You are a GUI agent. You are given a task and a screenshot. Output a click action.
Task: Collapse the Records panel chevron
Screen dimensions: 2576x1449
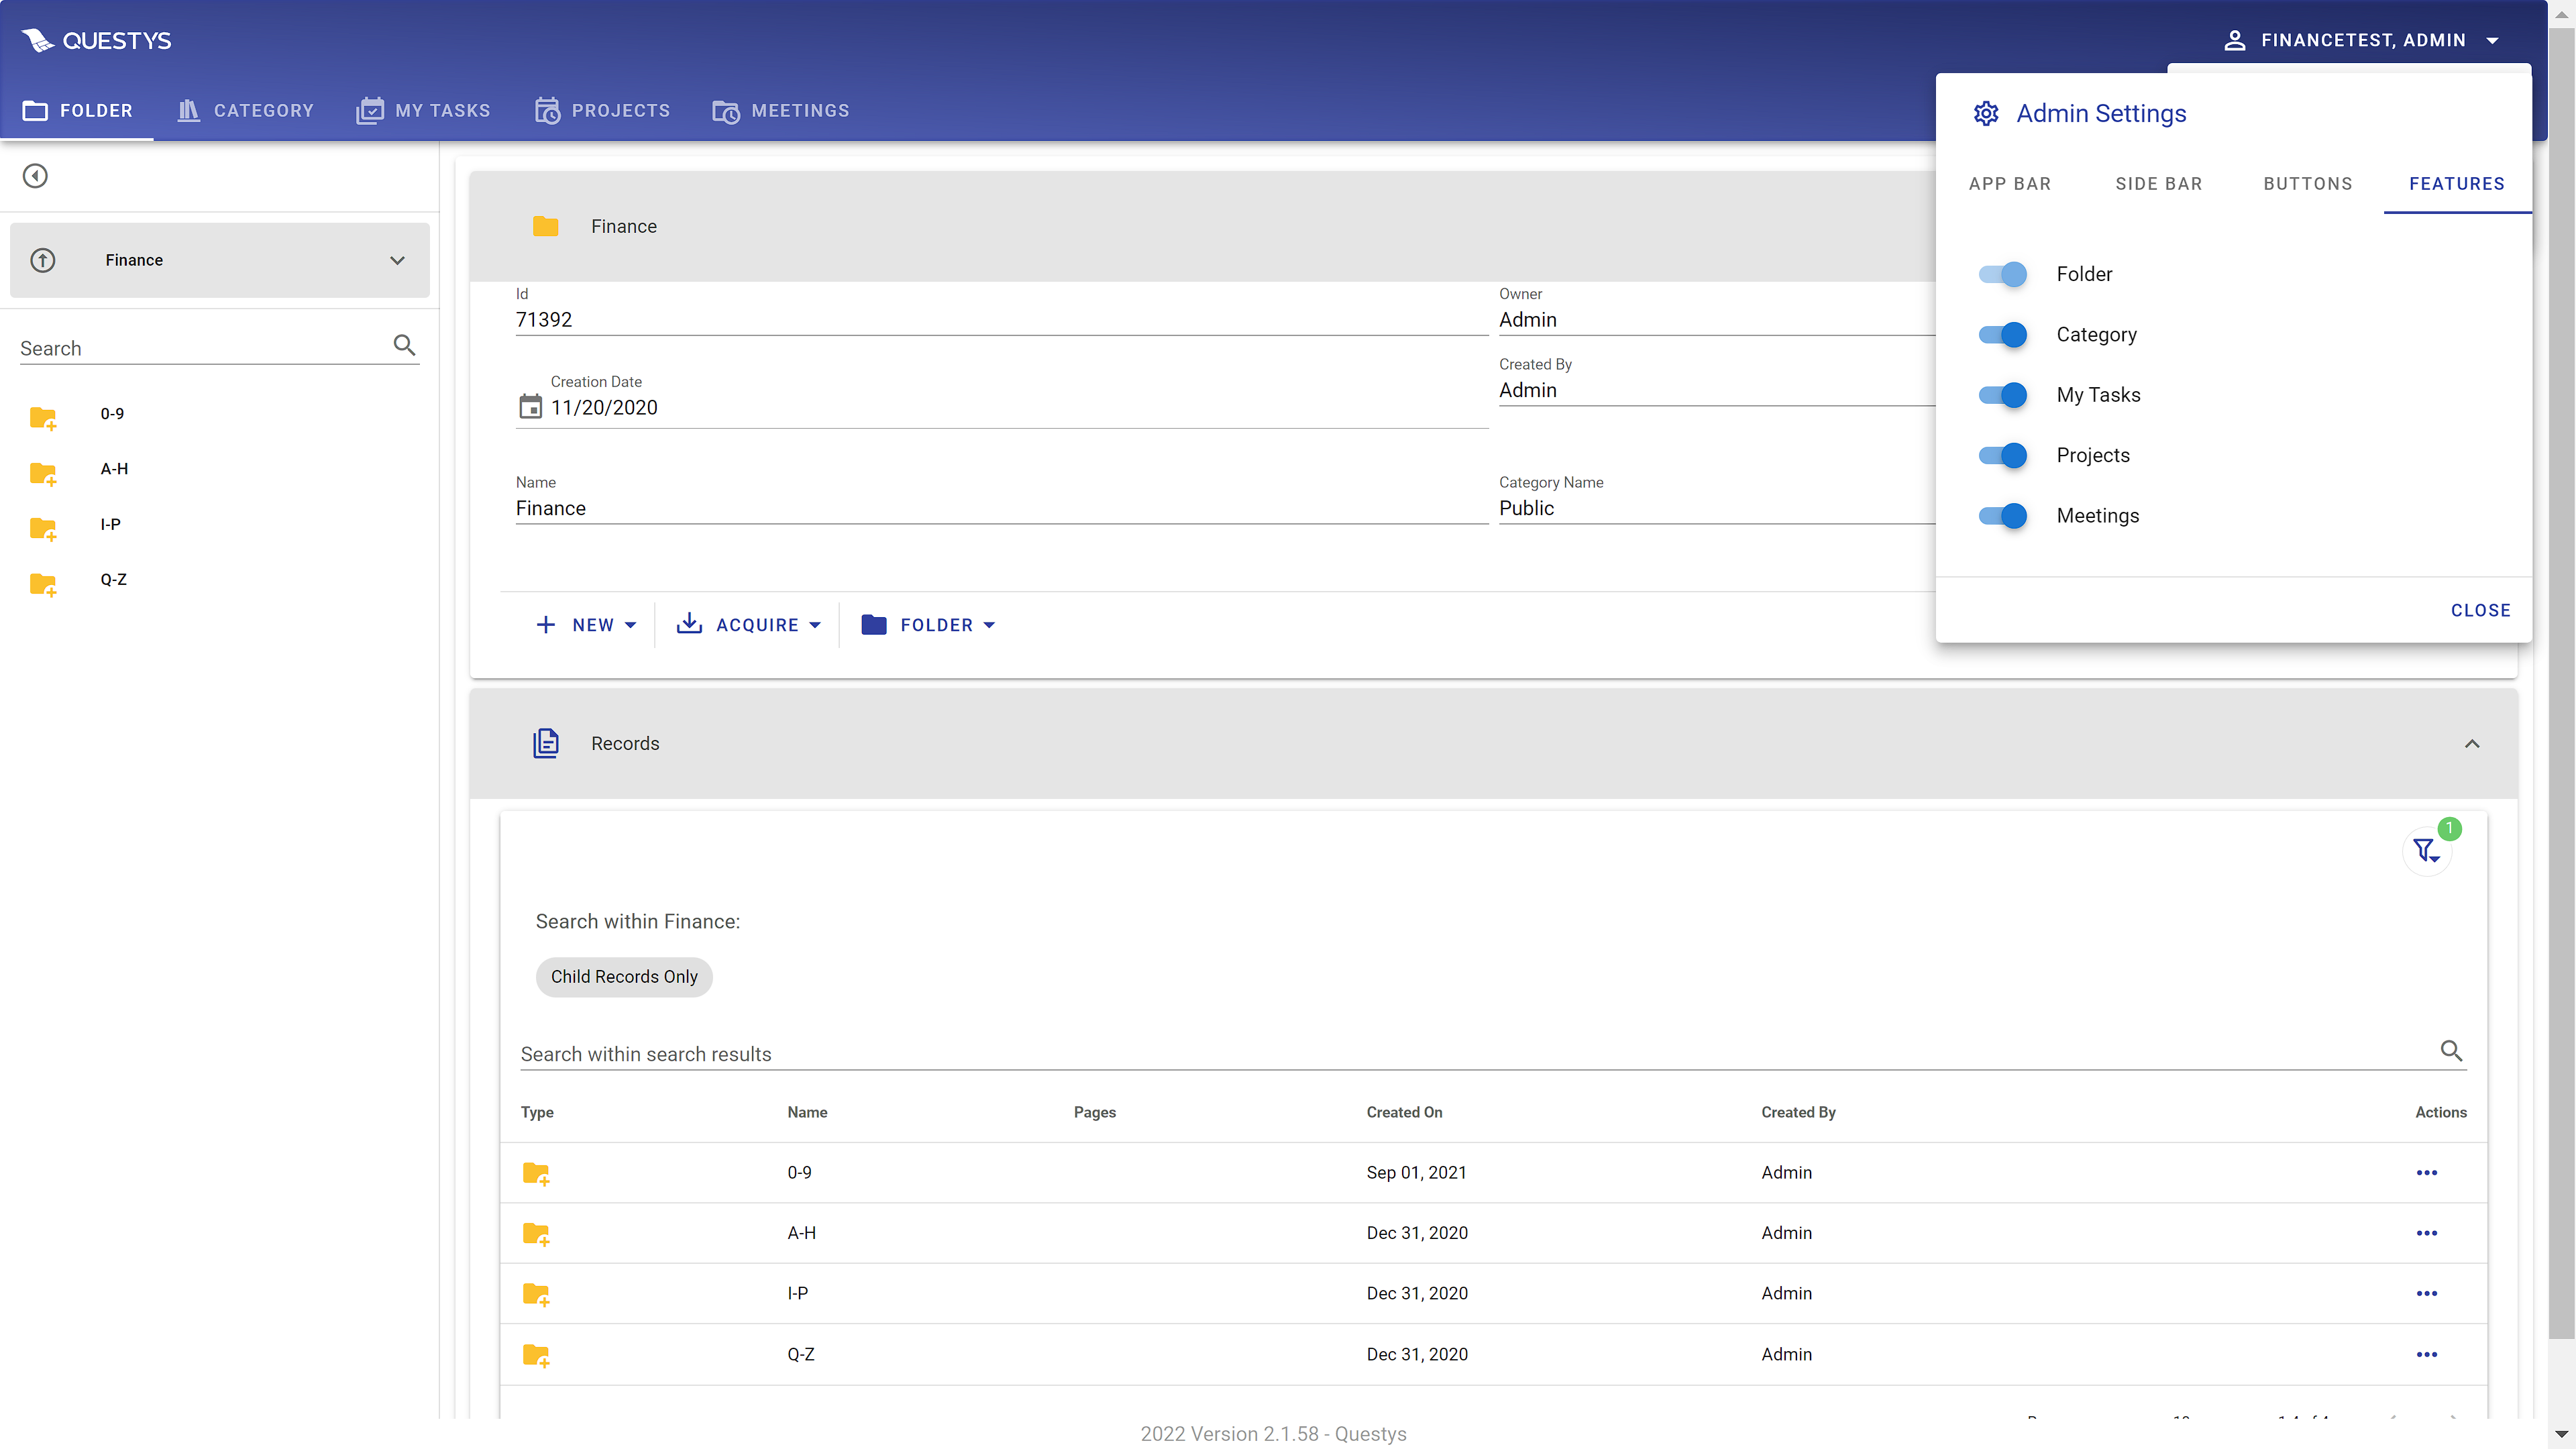click(2472, 743)
